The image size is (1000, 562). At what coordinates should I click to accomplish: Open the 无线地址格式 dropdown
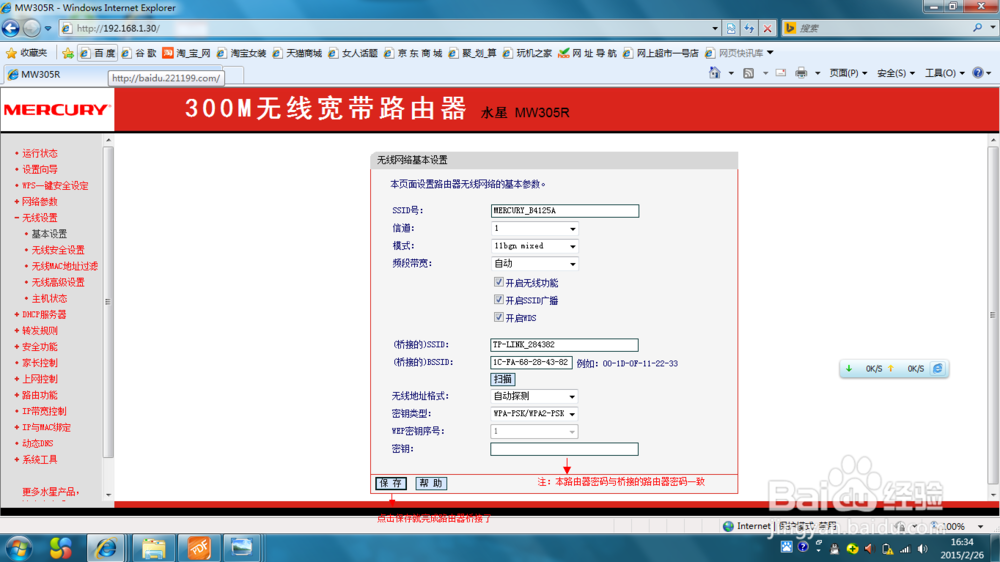(x=534, y=396)
